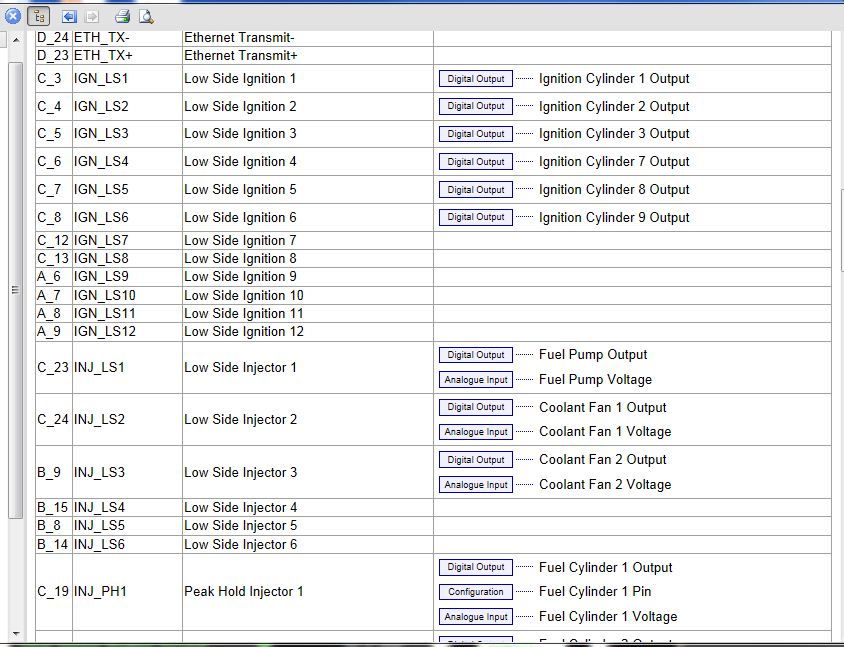Click the Back arrow icon
This screenshot has width=844, height=647.
click(x=68, y=16)
